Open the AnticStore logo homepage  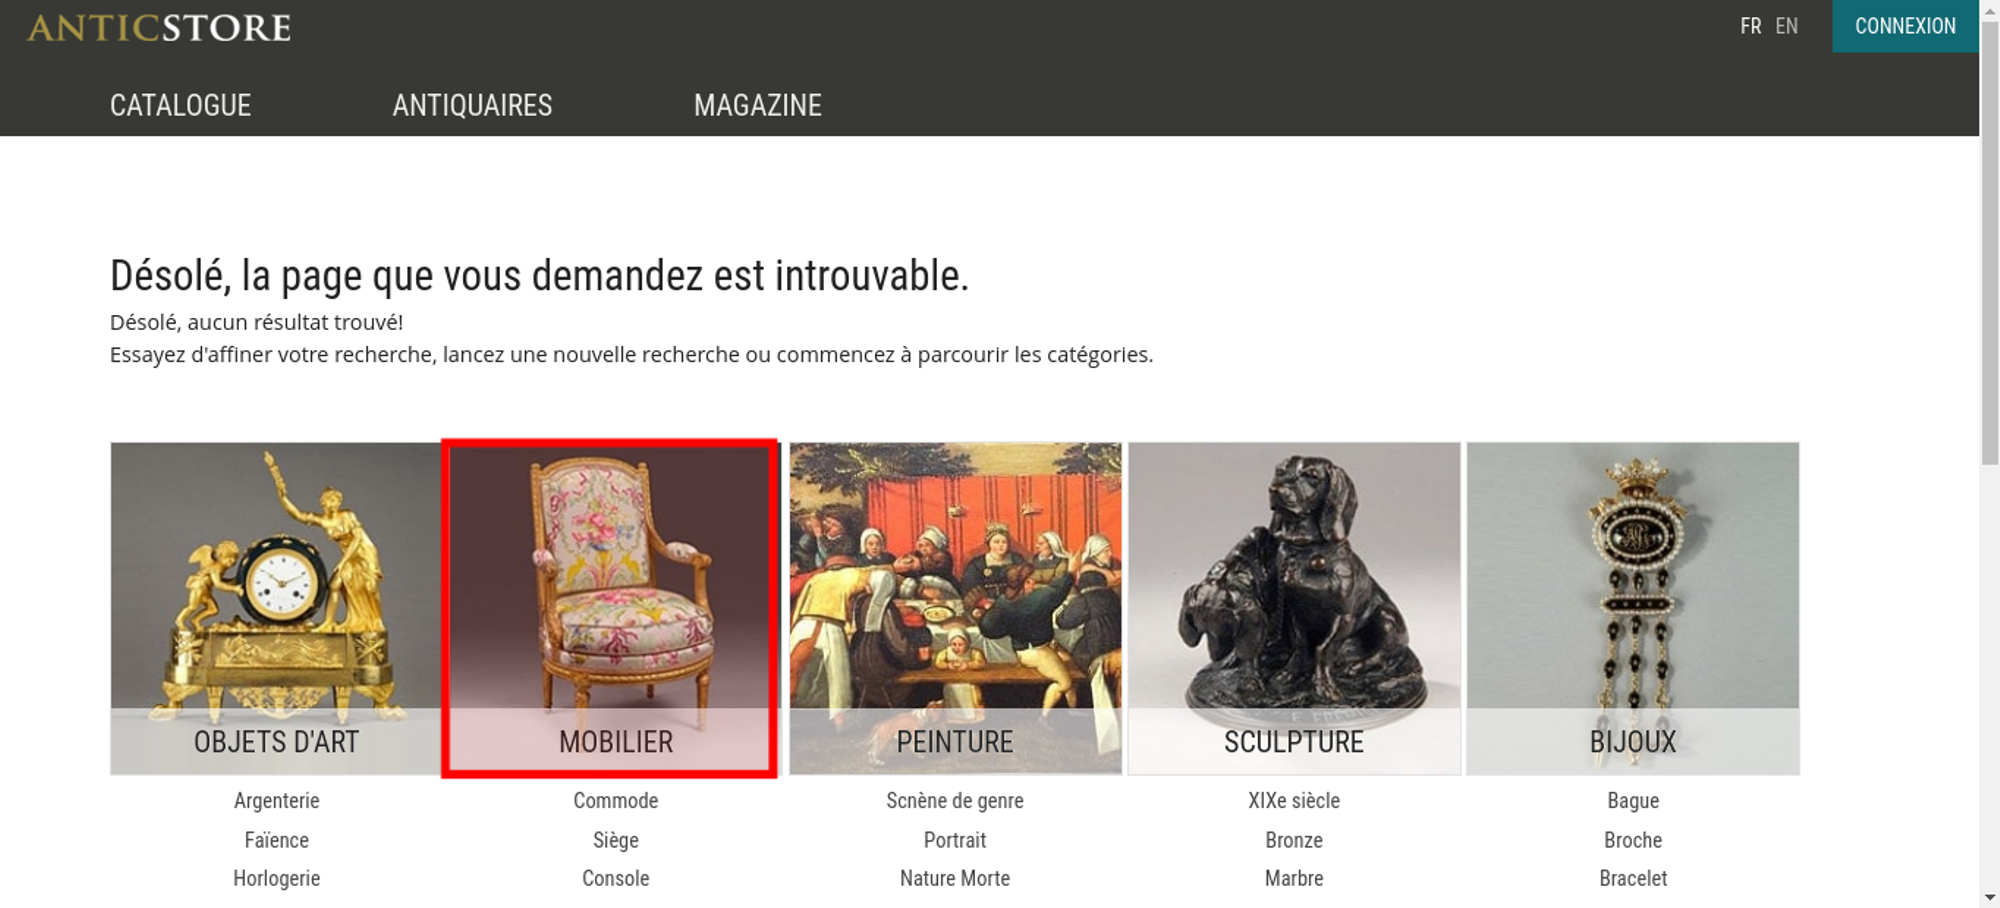(x=159, y=27)
